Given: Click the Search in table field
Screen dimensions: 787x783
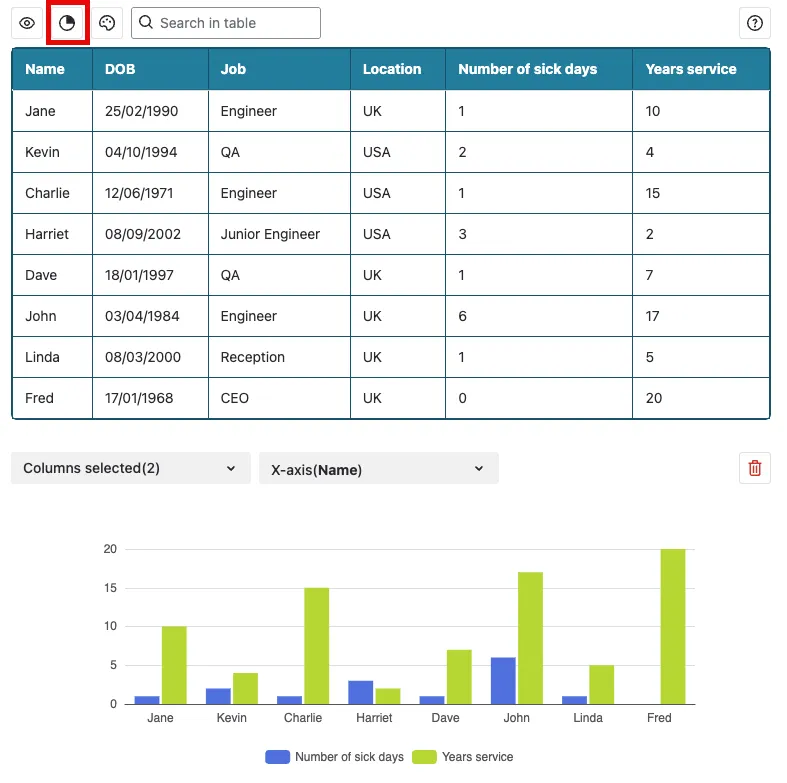Looking at the screenshot, I should pos(226,23).
